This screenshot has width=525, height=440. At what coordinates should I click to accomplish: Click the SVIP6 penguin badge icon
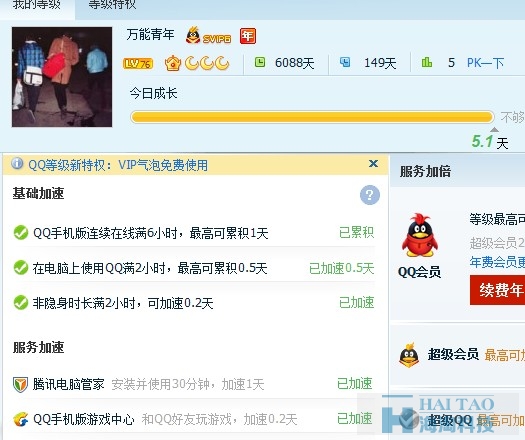point(208,36)
